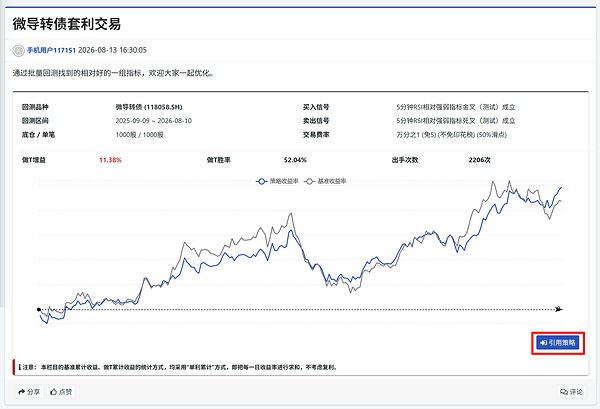This screenshot has width=600, height=409.
Task: Click the 引用策略 button
Action: 558,343
